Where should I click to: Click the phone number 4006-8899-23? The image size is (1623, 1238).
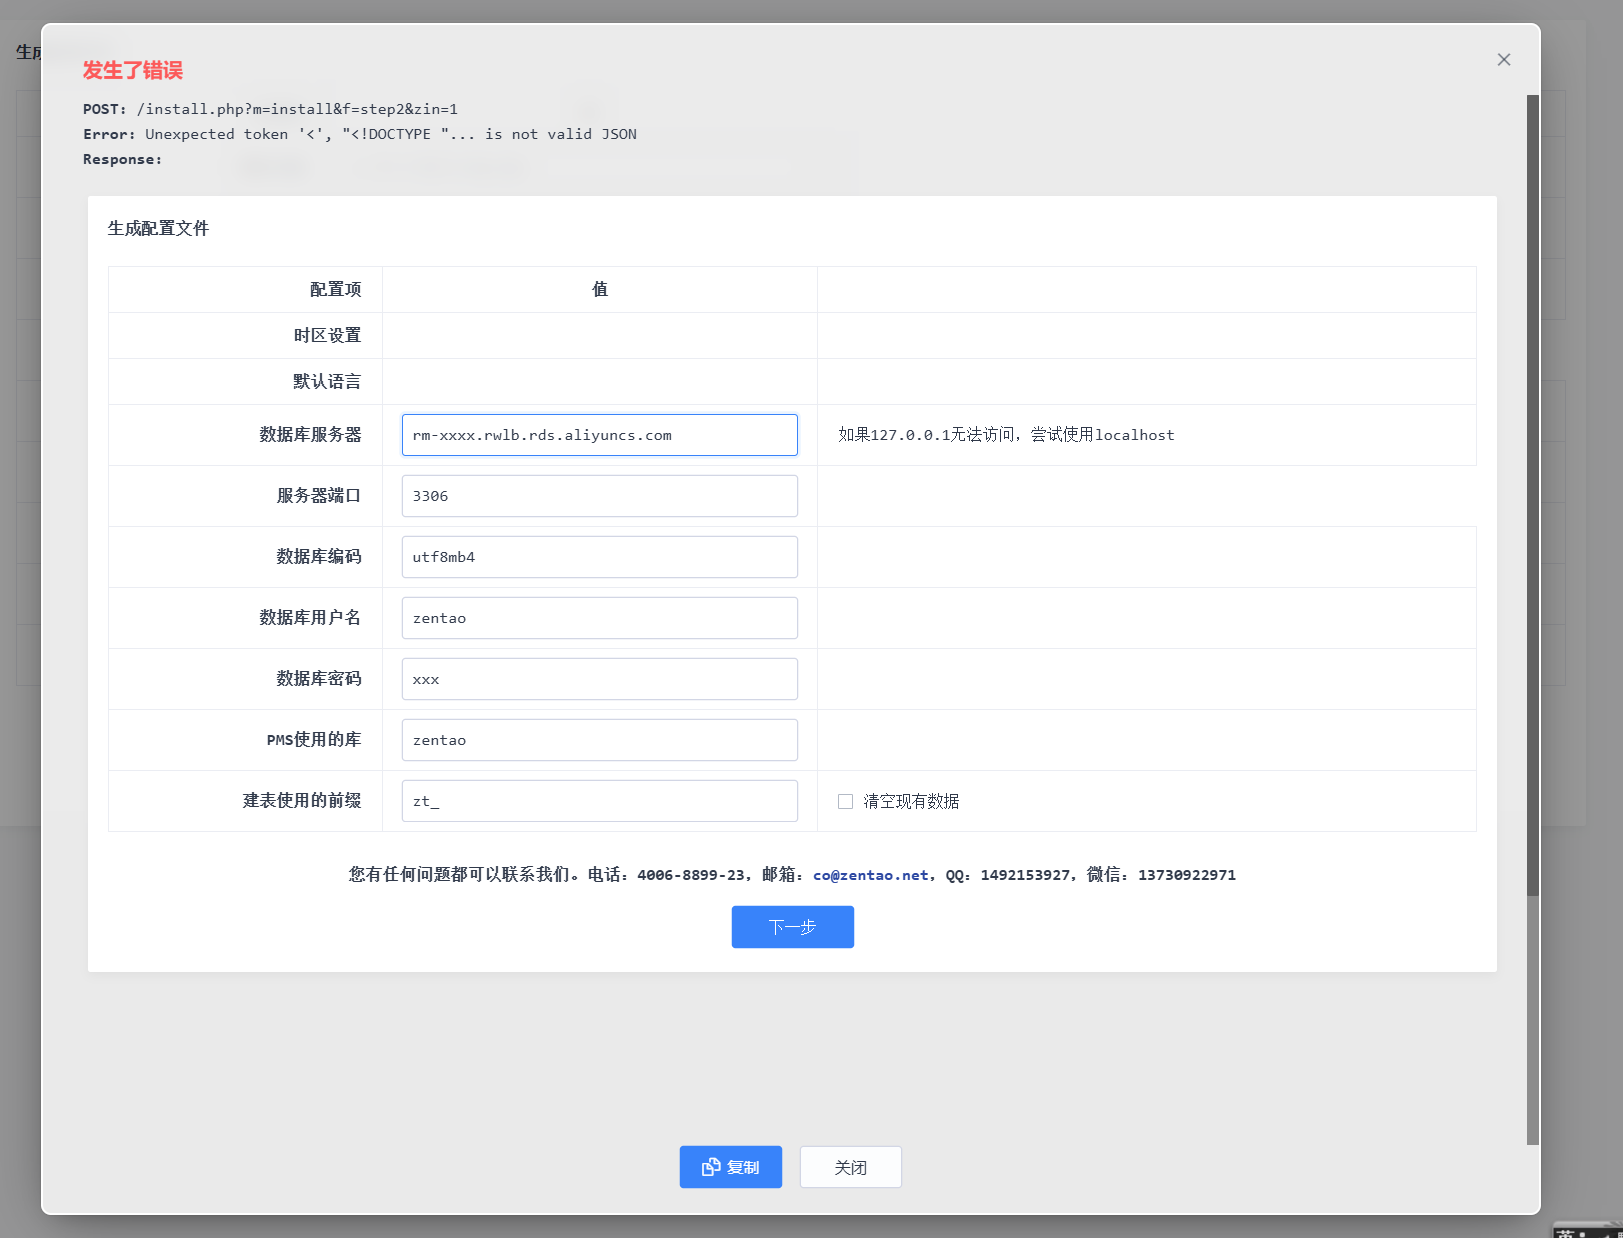tap(691, 875)
